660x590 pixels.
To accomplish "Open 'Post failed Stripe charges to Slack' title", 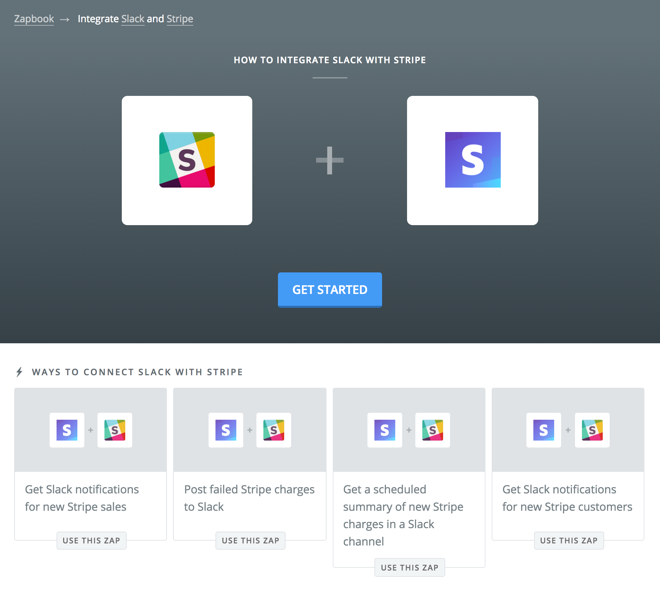I will [x=249, y=498].
